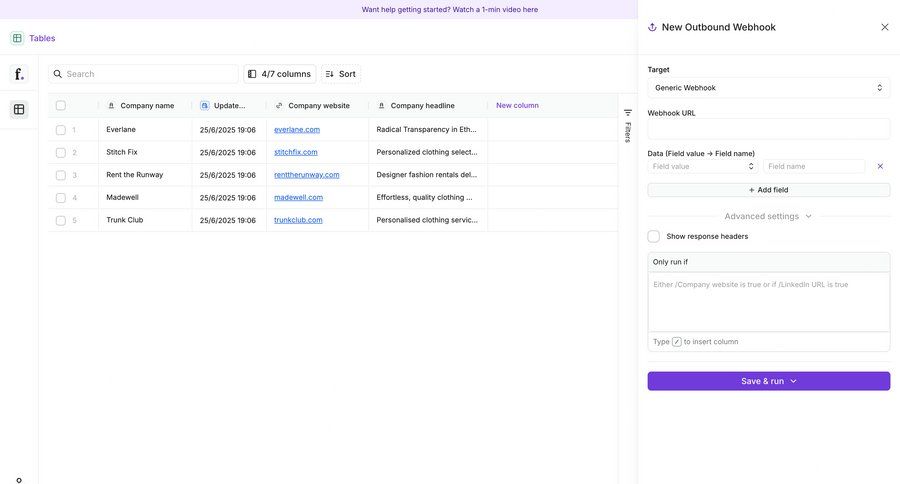Click the Company website column header
The width and height of the screenshot is (900, 484).
click(317, 106)
